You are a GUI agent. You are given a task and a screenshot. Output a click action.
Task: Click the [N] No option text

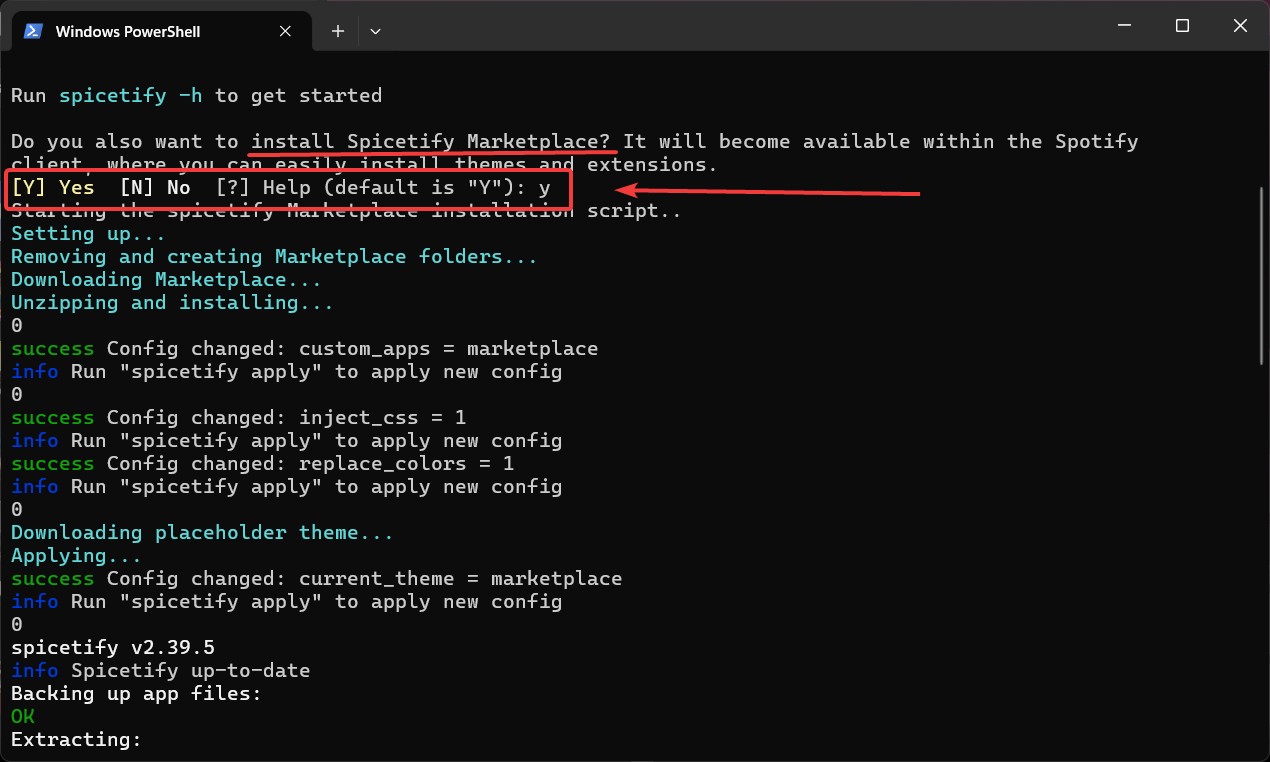pos(155,187)
